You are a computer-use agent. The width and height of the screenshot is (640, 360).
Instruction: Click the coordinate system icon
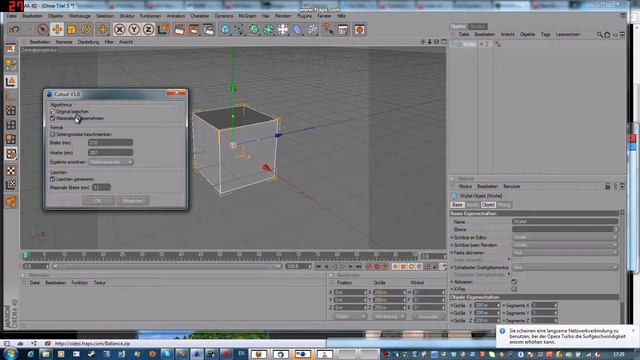point(163,29)
